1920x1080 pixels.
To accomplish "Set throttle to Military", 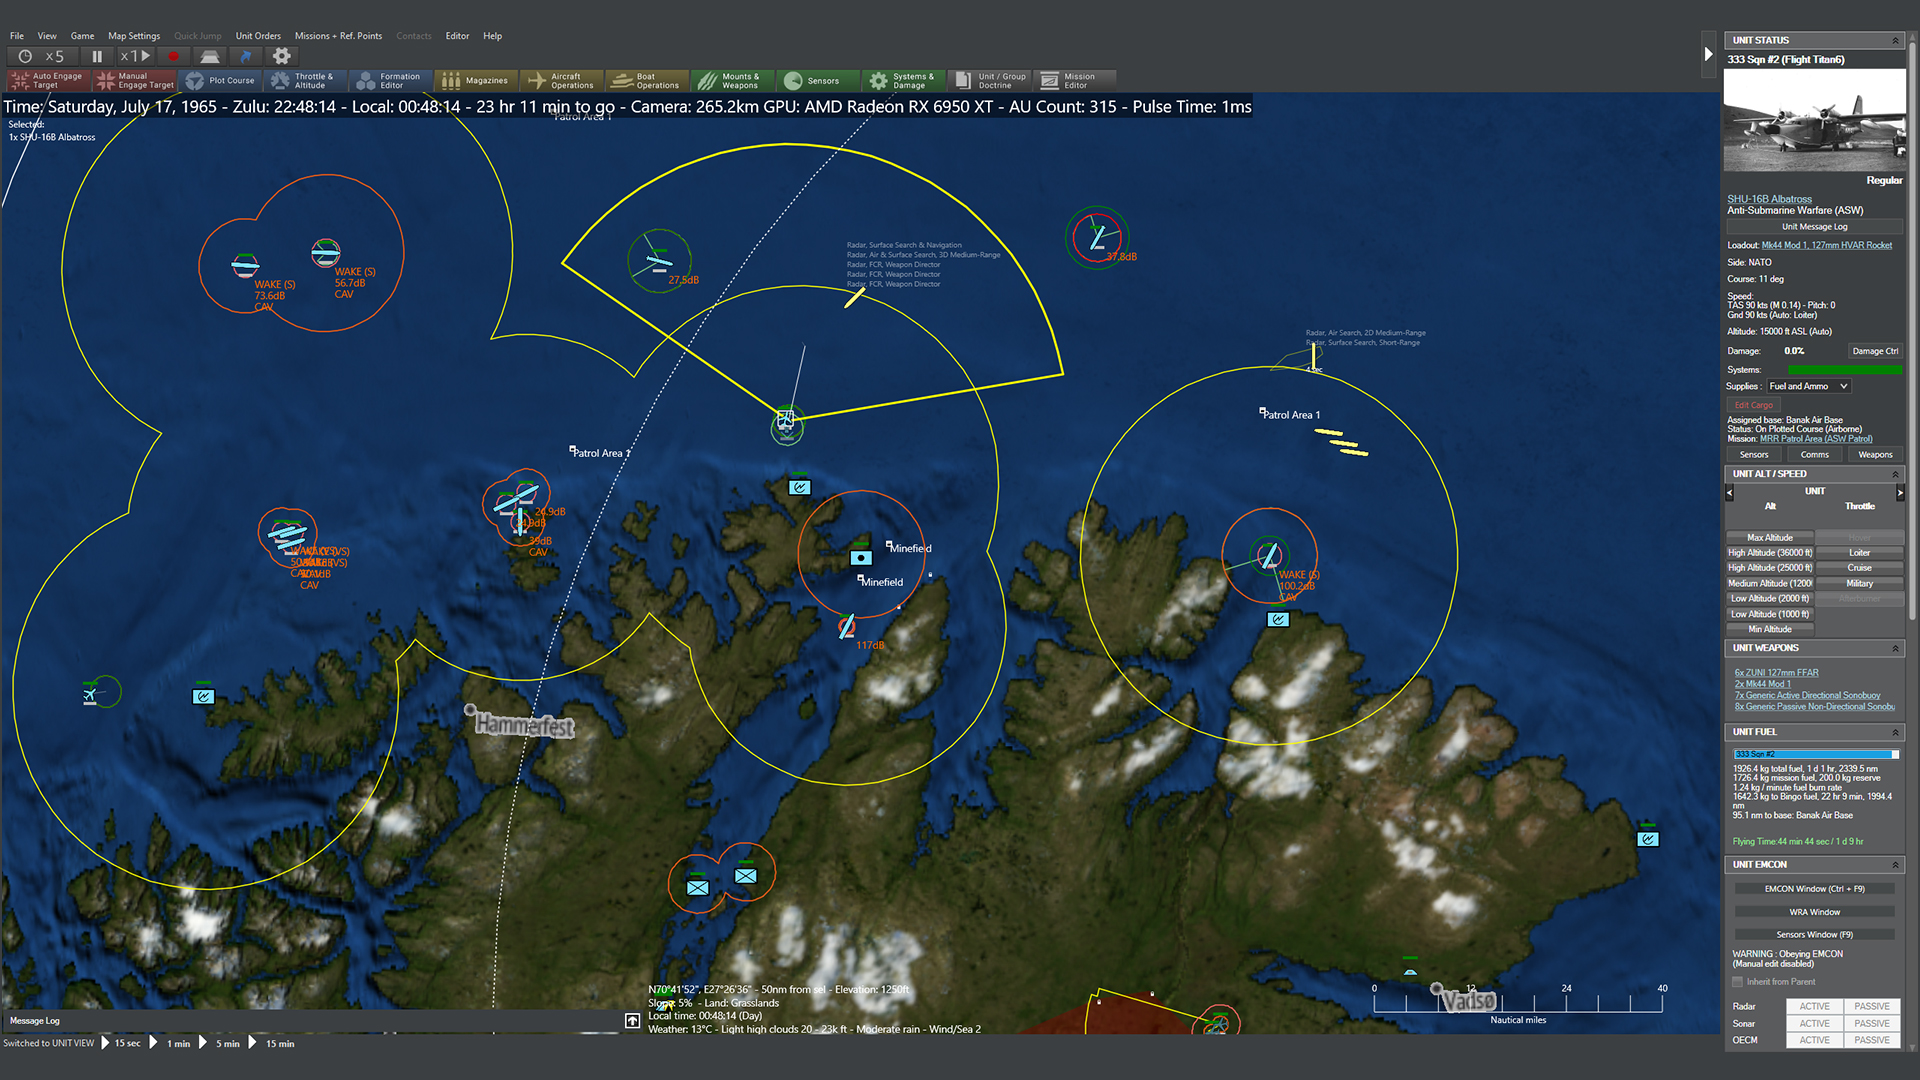I will 1859,584.
